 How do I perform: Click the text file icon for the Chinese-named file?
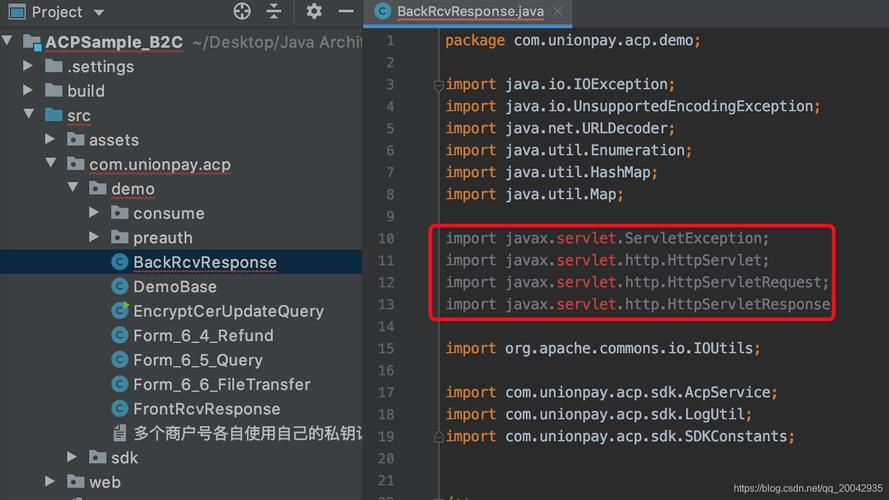pos(119,433)
